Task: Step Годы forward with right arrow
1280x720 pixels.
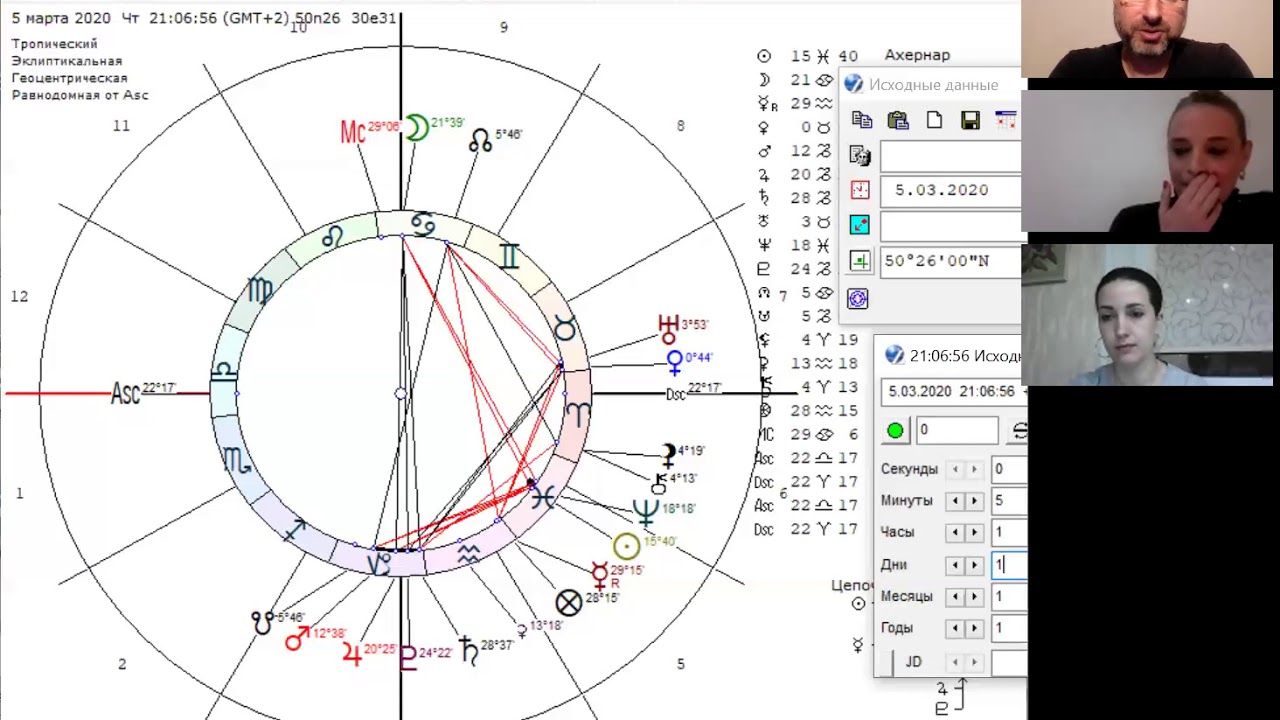Action: [974, 629]
